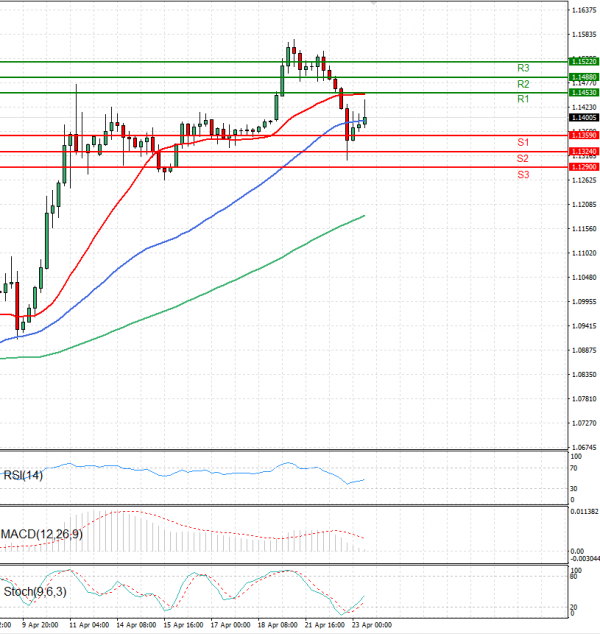Image resolution: width=600 pixels, height=634 pixels.
Task: Click the S3 support label
Action: 523,175
